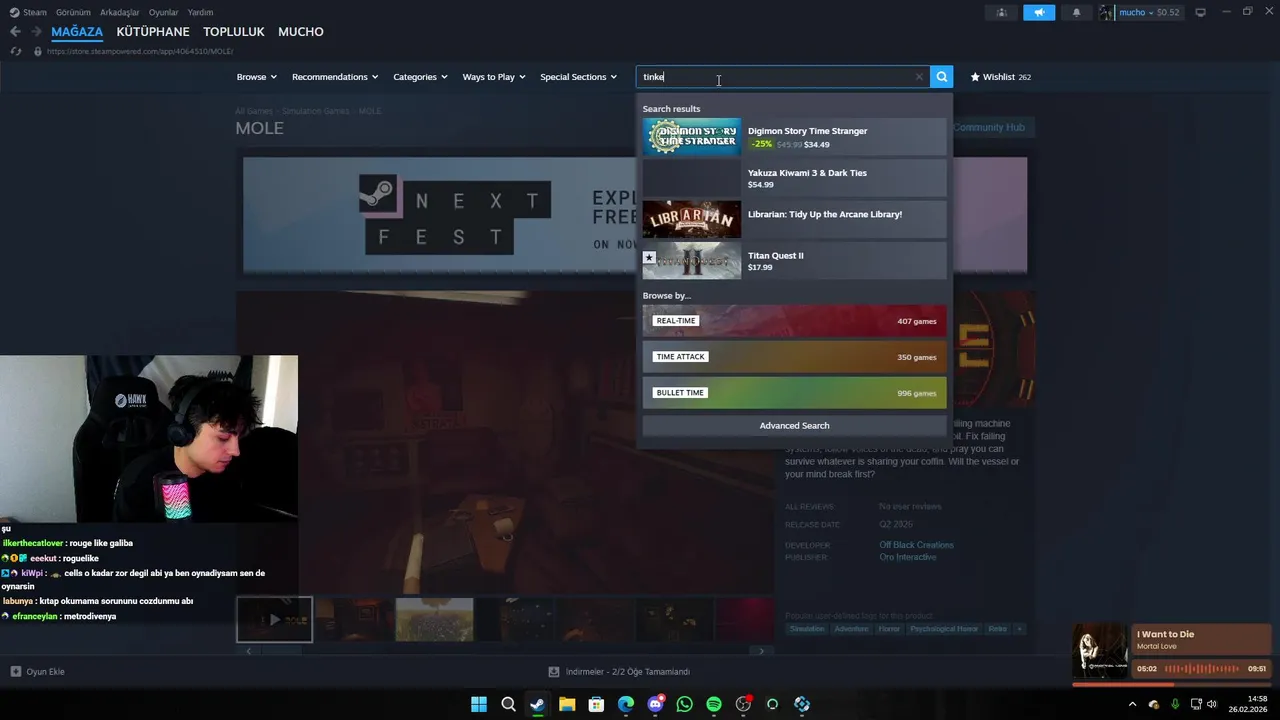The image size is (1280, 720).
Task: Open the Arkadaşlar menu
Action: [x=120, y=12]
